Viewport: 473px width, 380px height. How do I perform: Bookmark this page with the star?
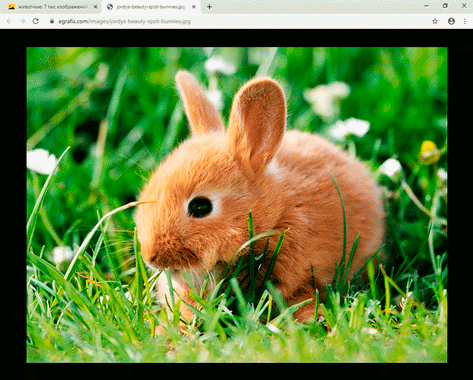(x=435, y=21)
